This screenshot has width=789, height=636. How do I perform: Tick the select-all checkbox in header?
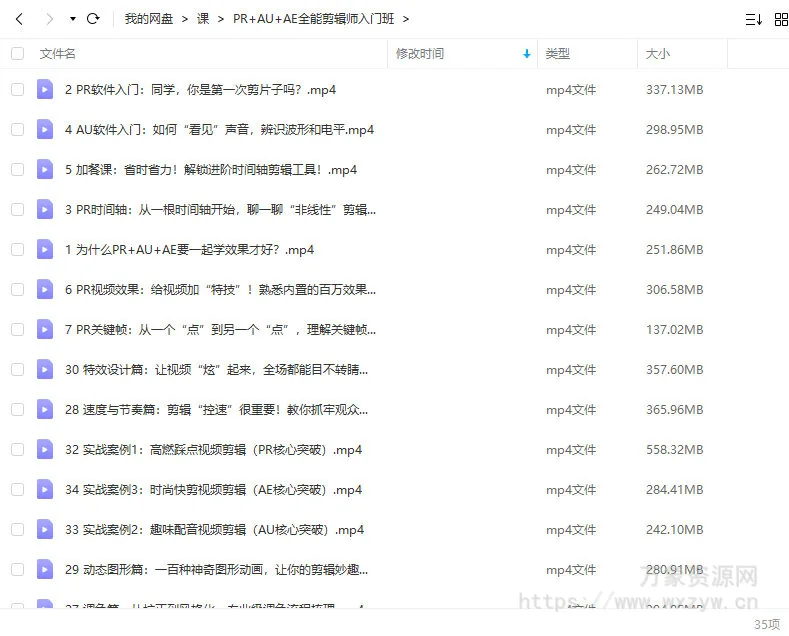pyautogui.click(x=18, y=53)
